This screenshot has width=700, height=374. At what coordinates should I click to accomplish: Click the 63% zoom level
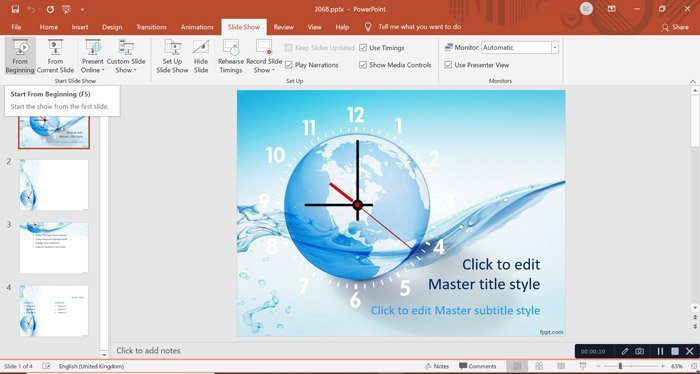676,366
